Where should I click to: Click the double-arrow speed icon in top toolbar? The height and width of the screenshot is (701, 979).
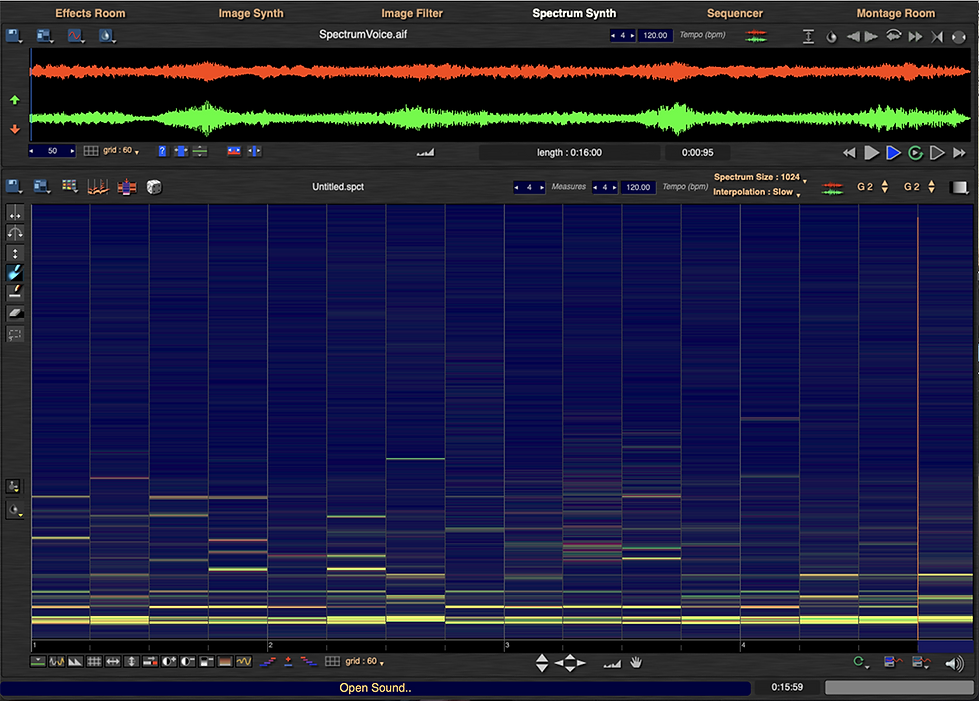915,36
